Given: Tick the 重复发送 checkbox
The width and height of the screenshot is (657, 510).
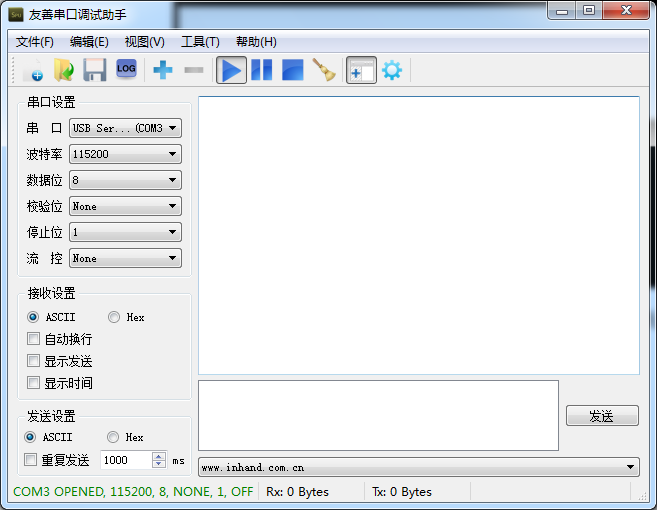Looking at the screenshot, I should click(x=31, y=460).
